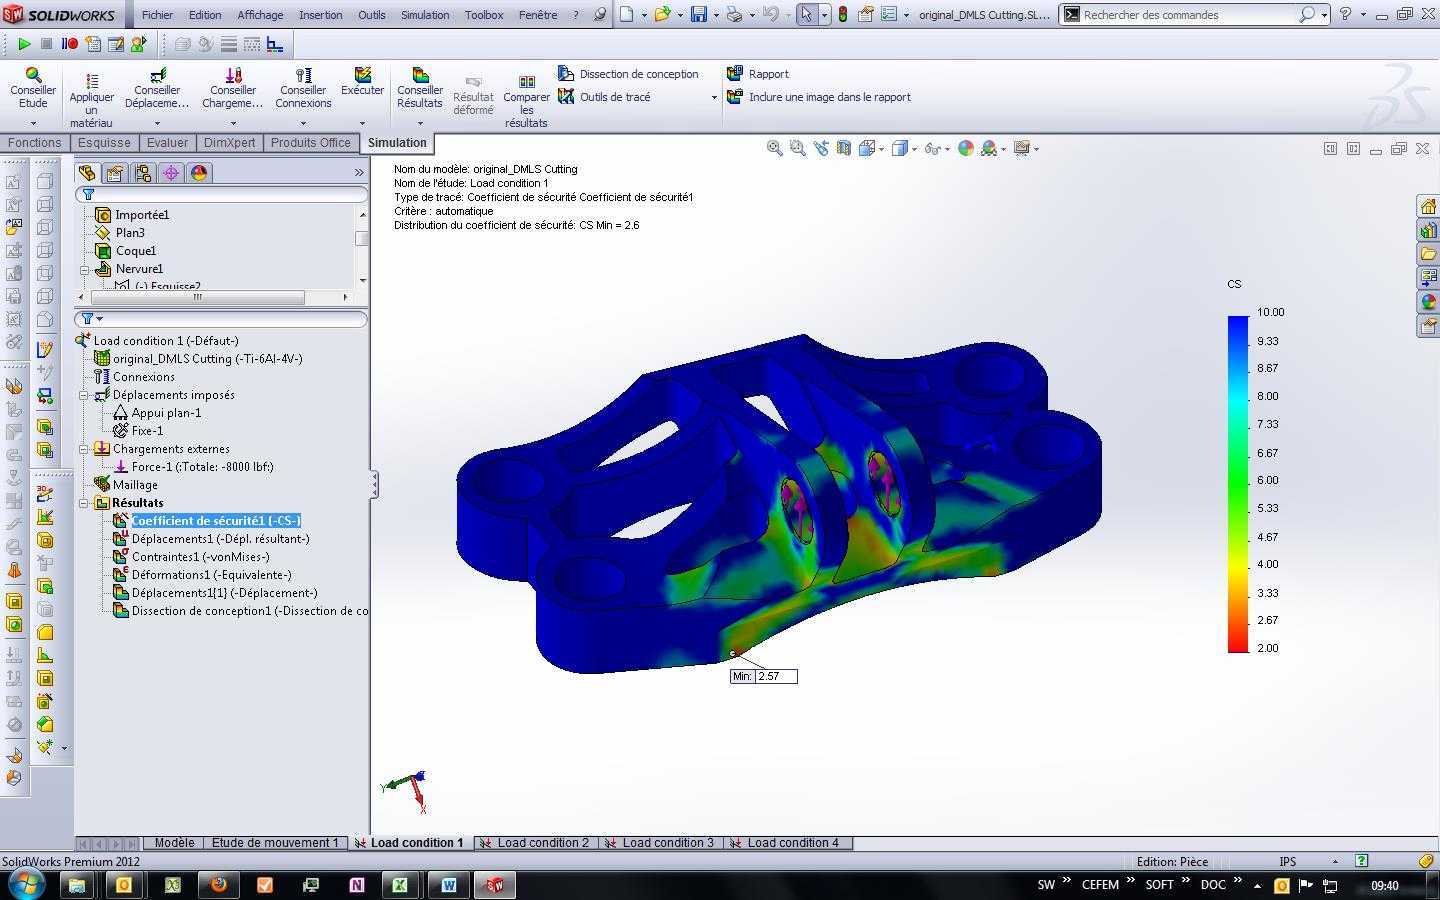Open Conseiller Etude dropdown arrow
1440x900 pixels.
(33, 123)
